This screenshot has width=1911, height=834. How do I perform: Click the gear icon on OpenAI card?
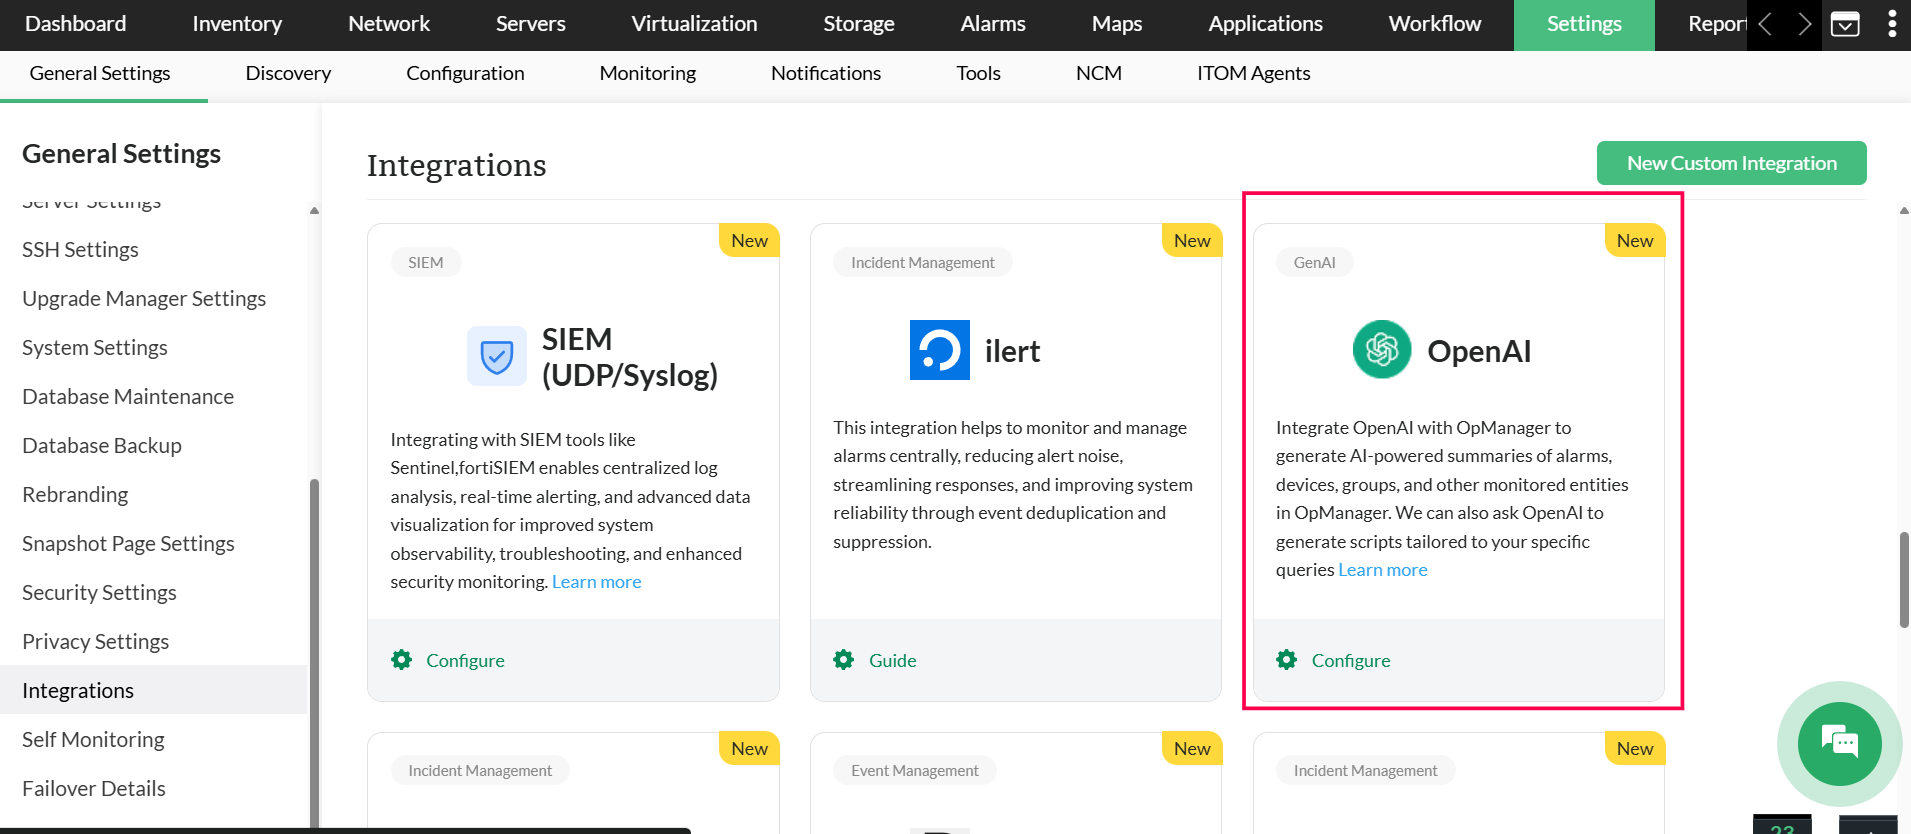[1286, 660]
